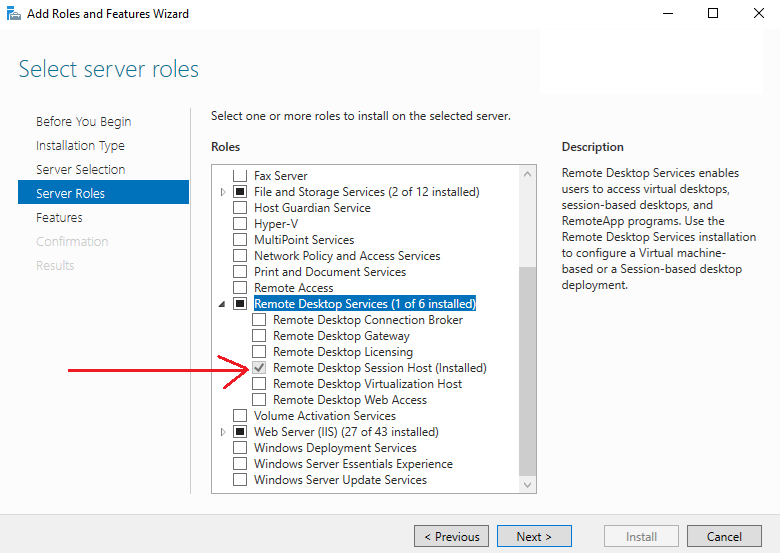The height and width of the screenshot is (553, 780).
Task: Tick the Remote Desktop Licensing checkbox
Action: point(259,352)
